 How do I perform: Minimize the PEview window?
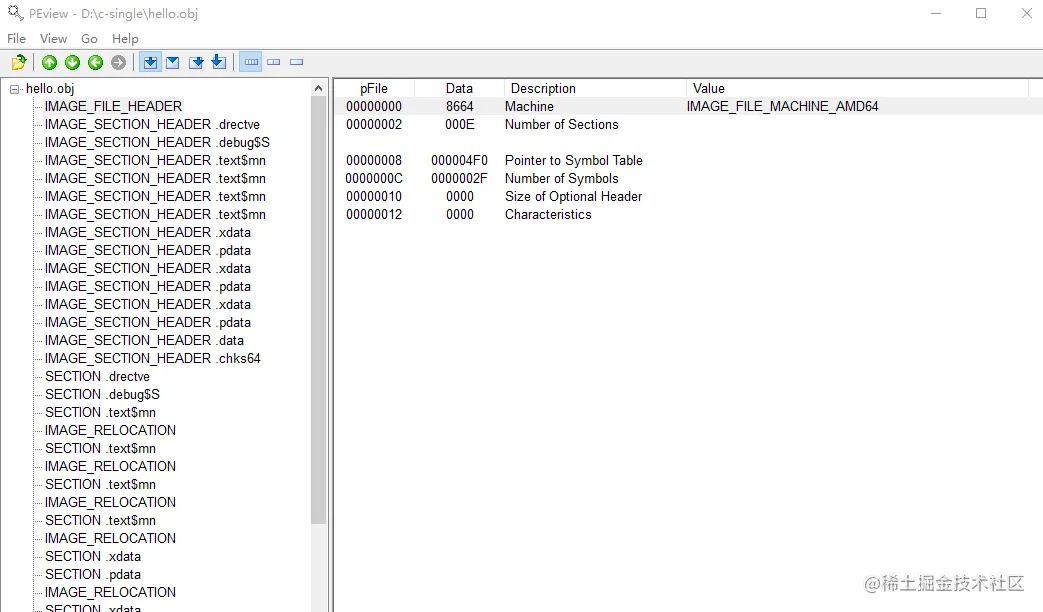click(936, 13)
